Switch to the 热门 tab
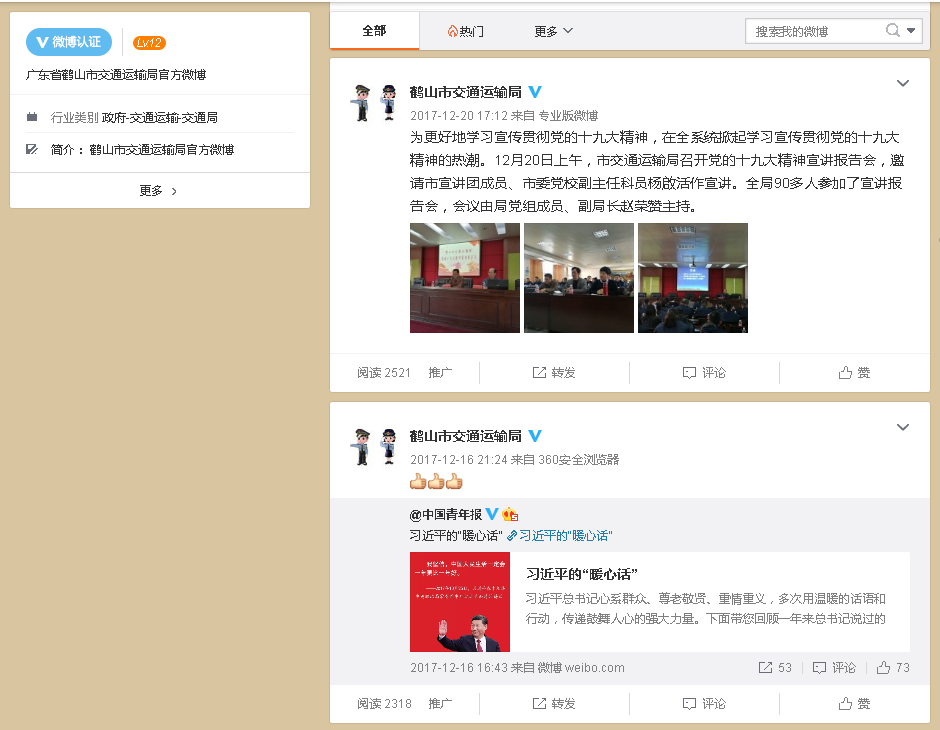The height and width of the screenshot is (730, 940). point(465,31)
